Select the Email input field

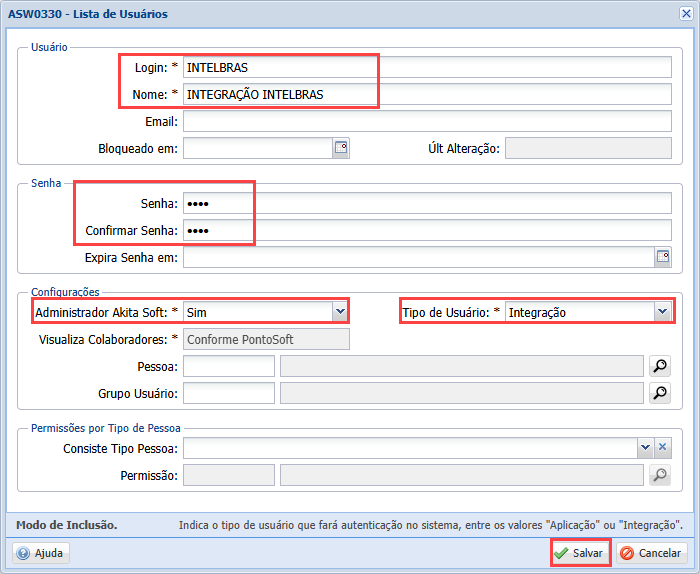(427, 121)
